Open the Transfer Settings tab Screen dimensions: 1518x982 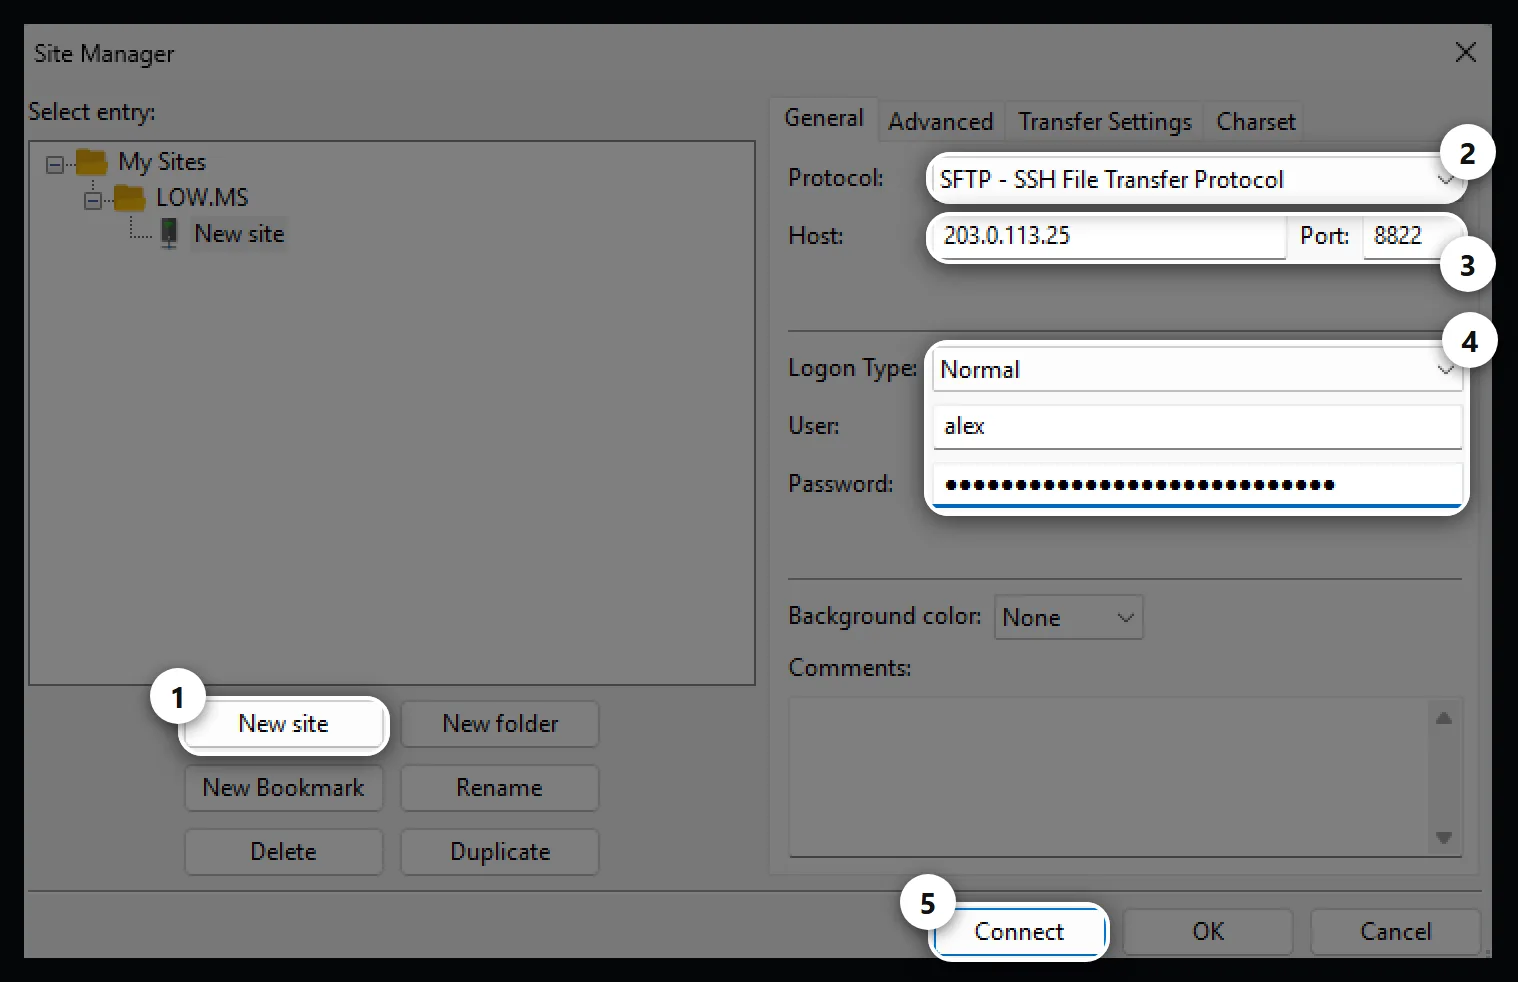1105,121
